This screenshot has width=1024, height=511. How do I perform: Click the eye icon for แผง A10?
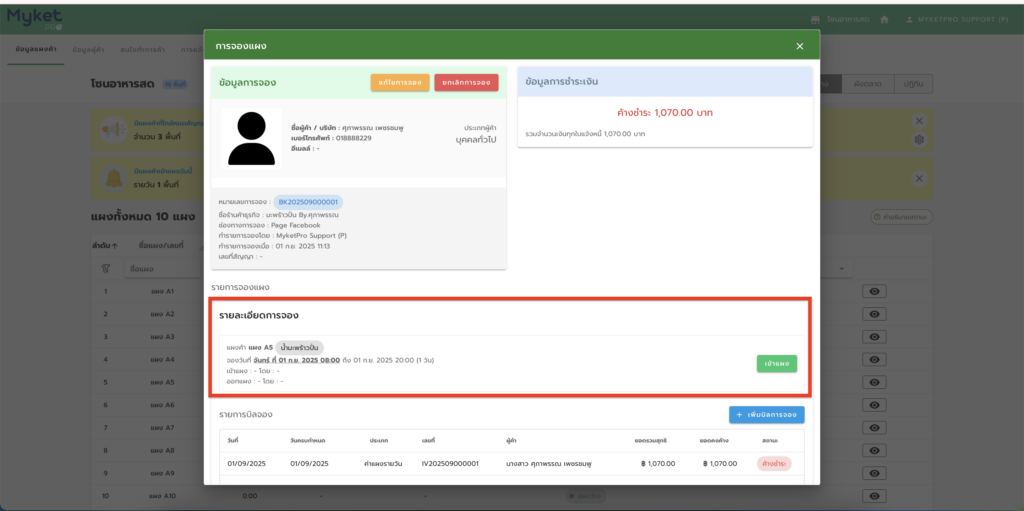pos(874,496)
